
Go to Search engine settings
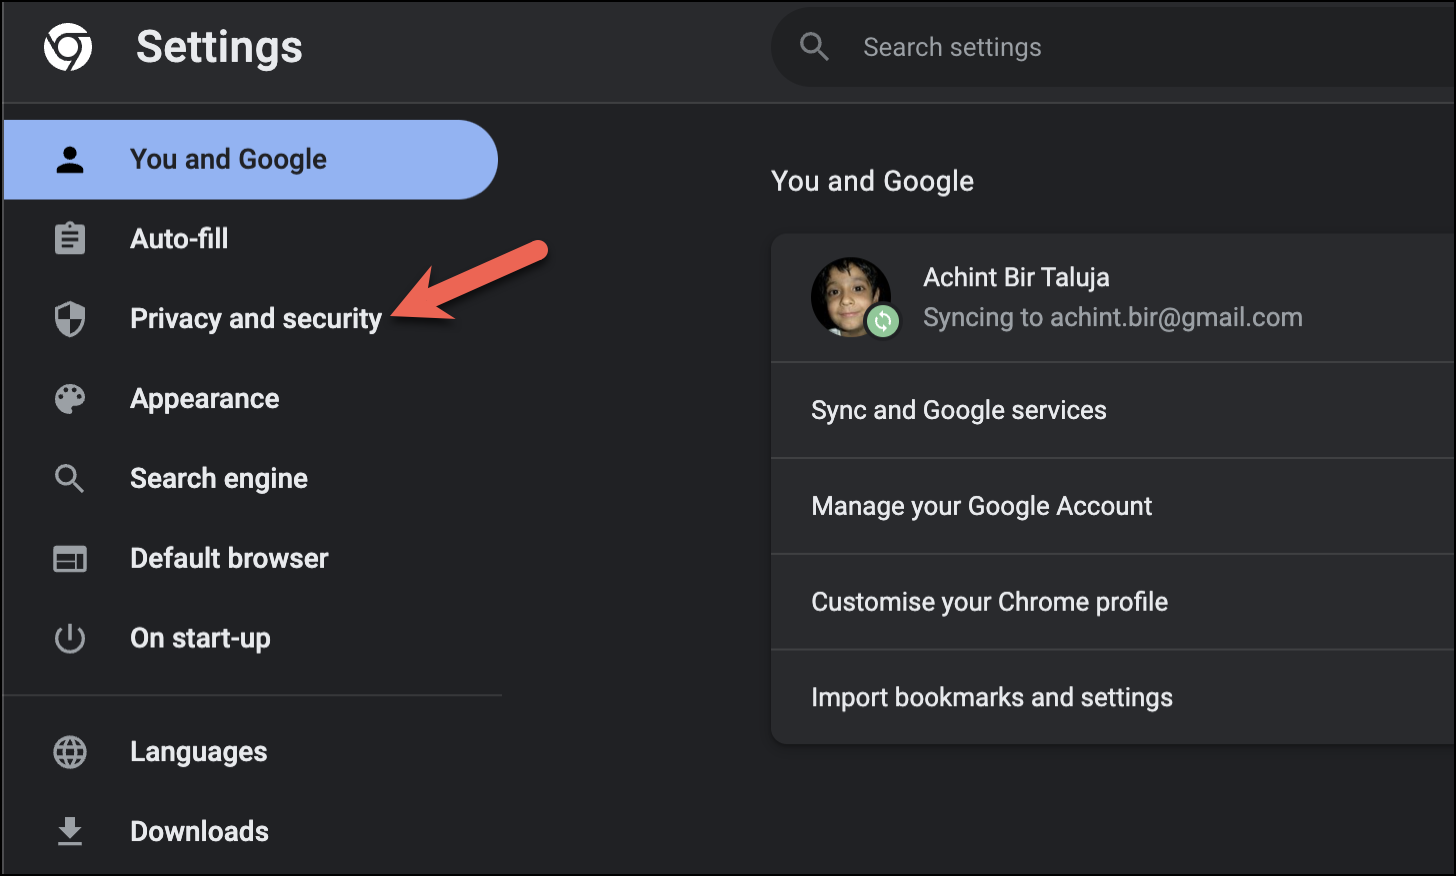tap(218, 479)
